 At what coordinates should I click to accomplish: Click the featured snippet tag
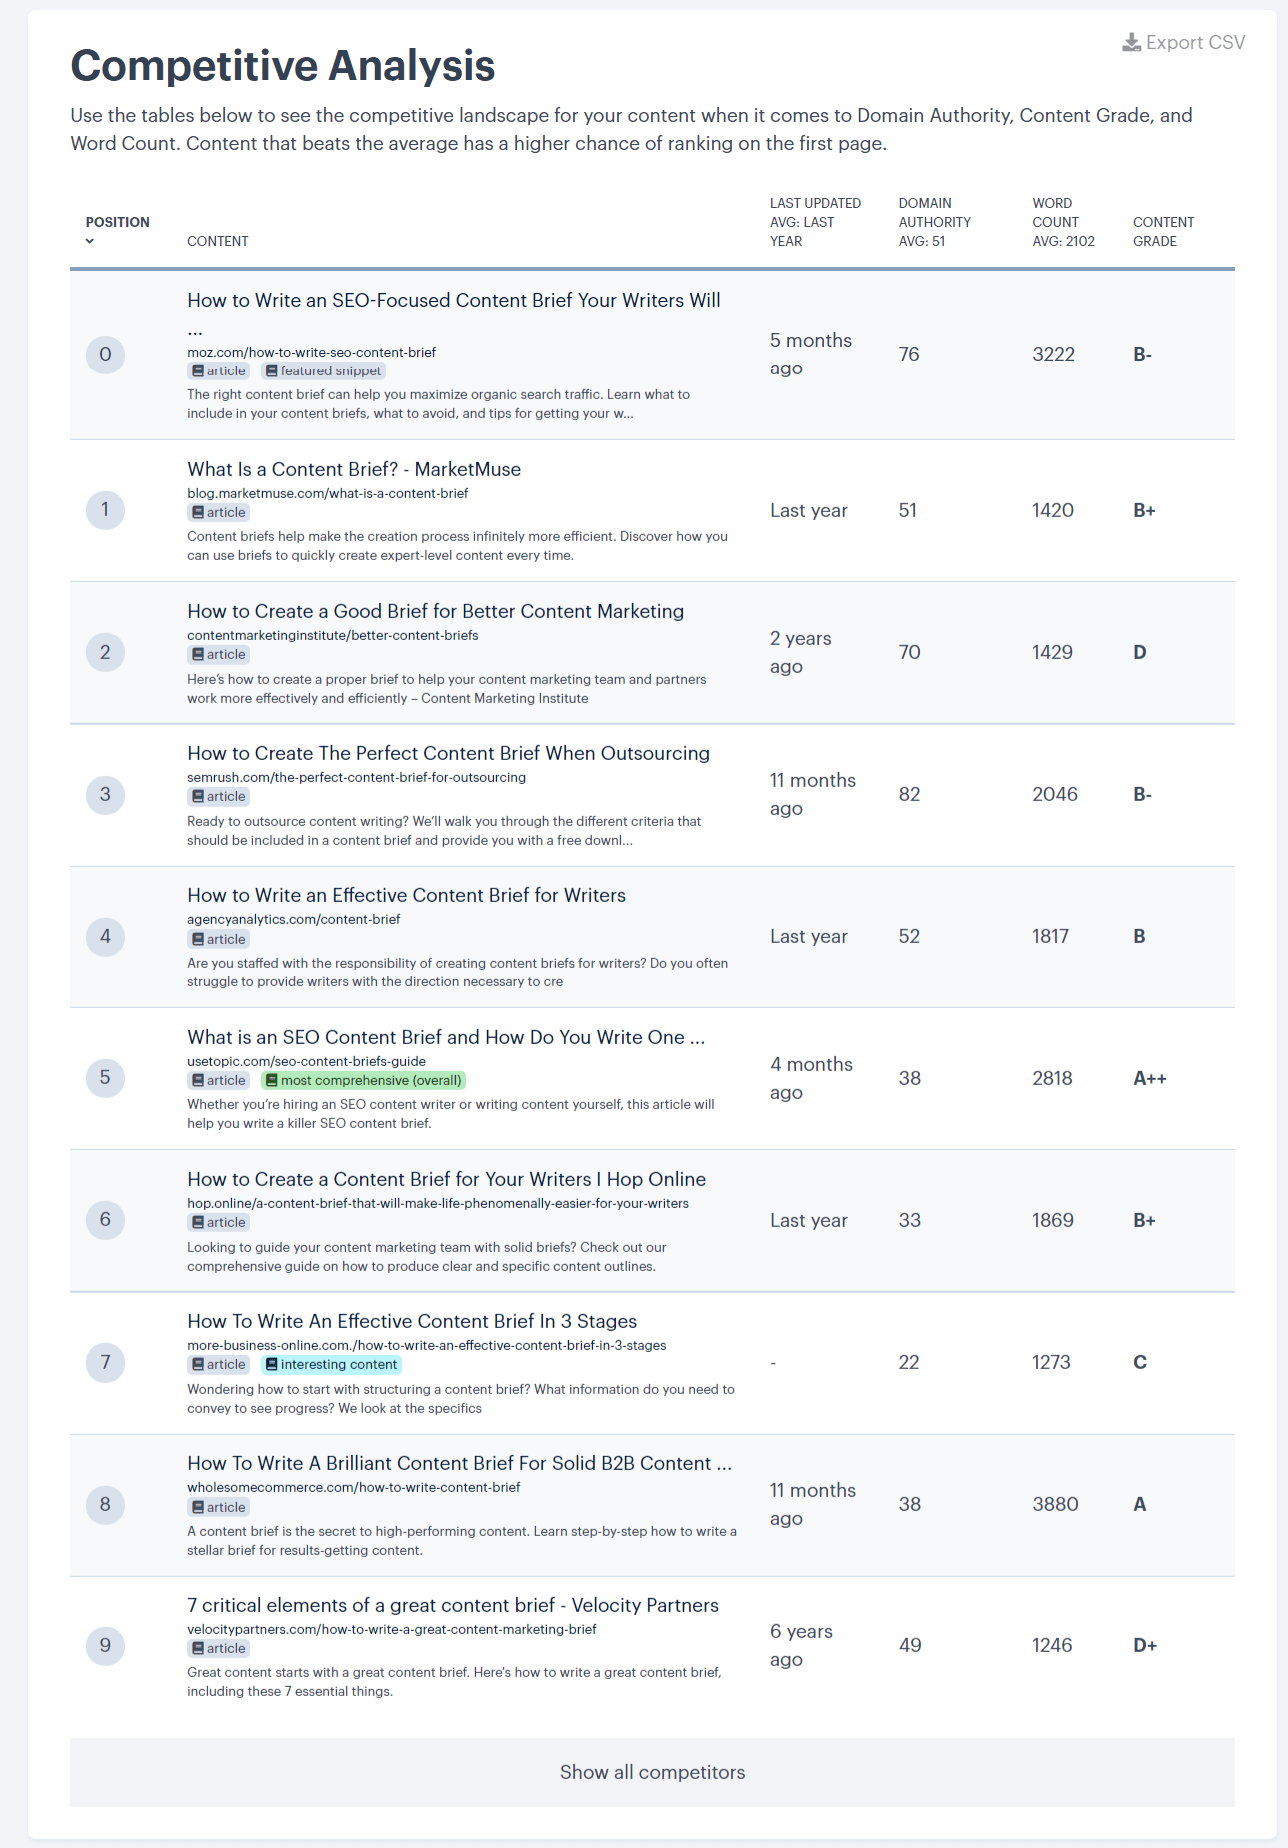tap(323, 371)
